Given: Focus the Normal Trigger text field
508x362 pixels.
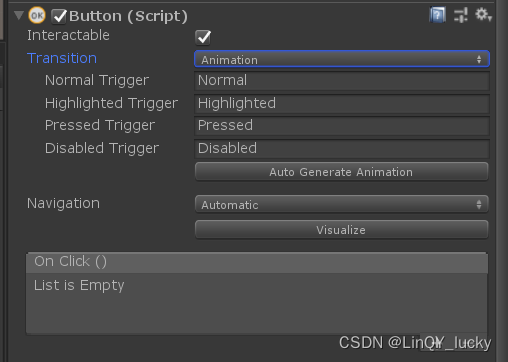Looking at the screenshot, I should coord(342,80).
